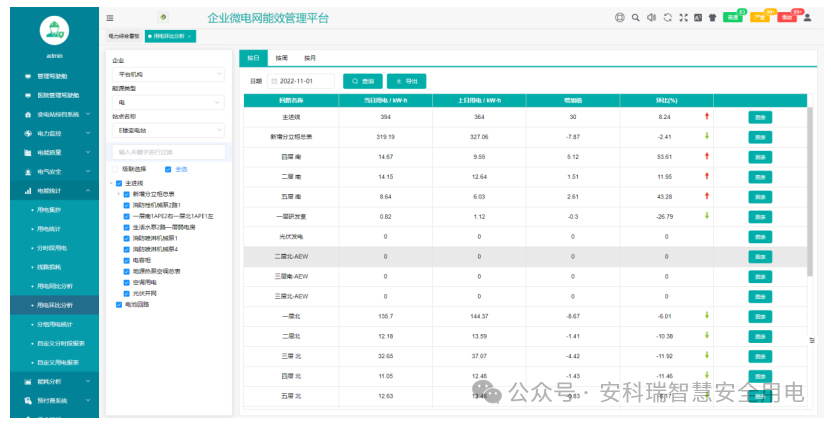The image size is (831, 425).
Task: Open the 能源类型 dropdown showing 电
Action: (168, 102)
